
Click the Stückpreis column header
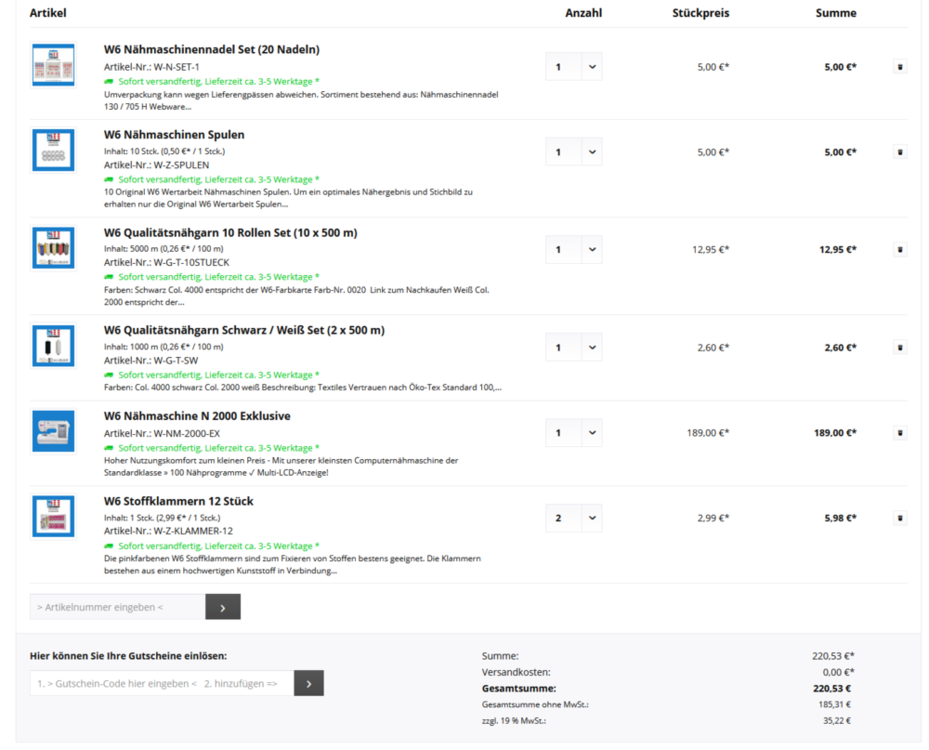[x=701, y=13]
